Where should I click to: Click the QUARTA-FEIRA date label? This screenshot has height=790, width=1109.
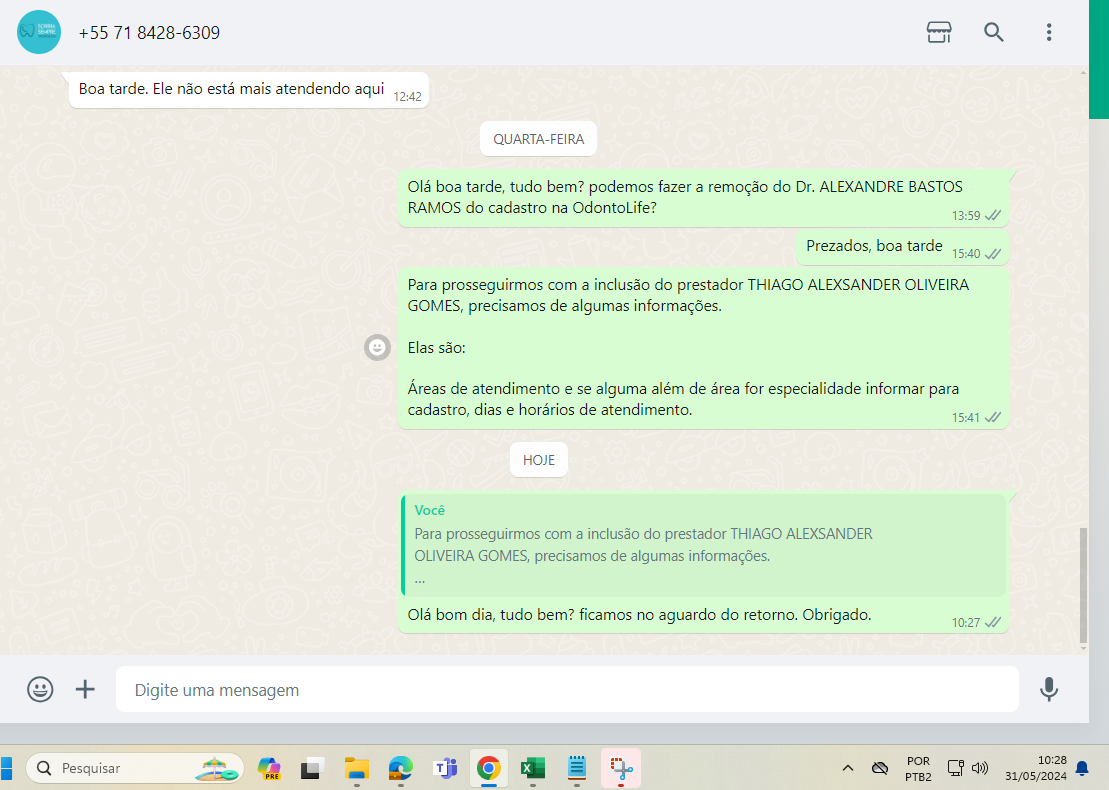click(x=538, y=139)
